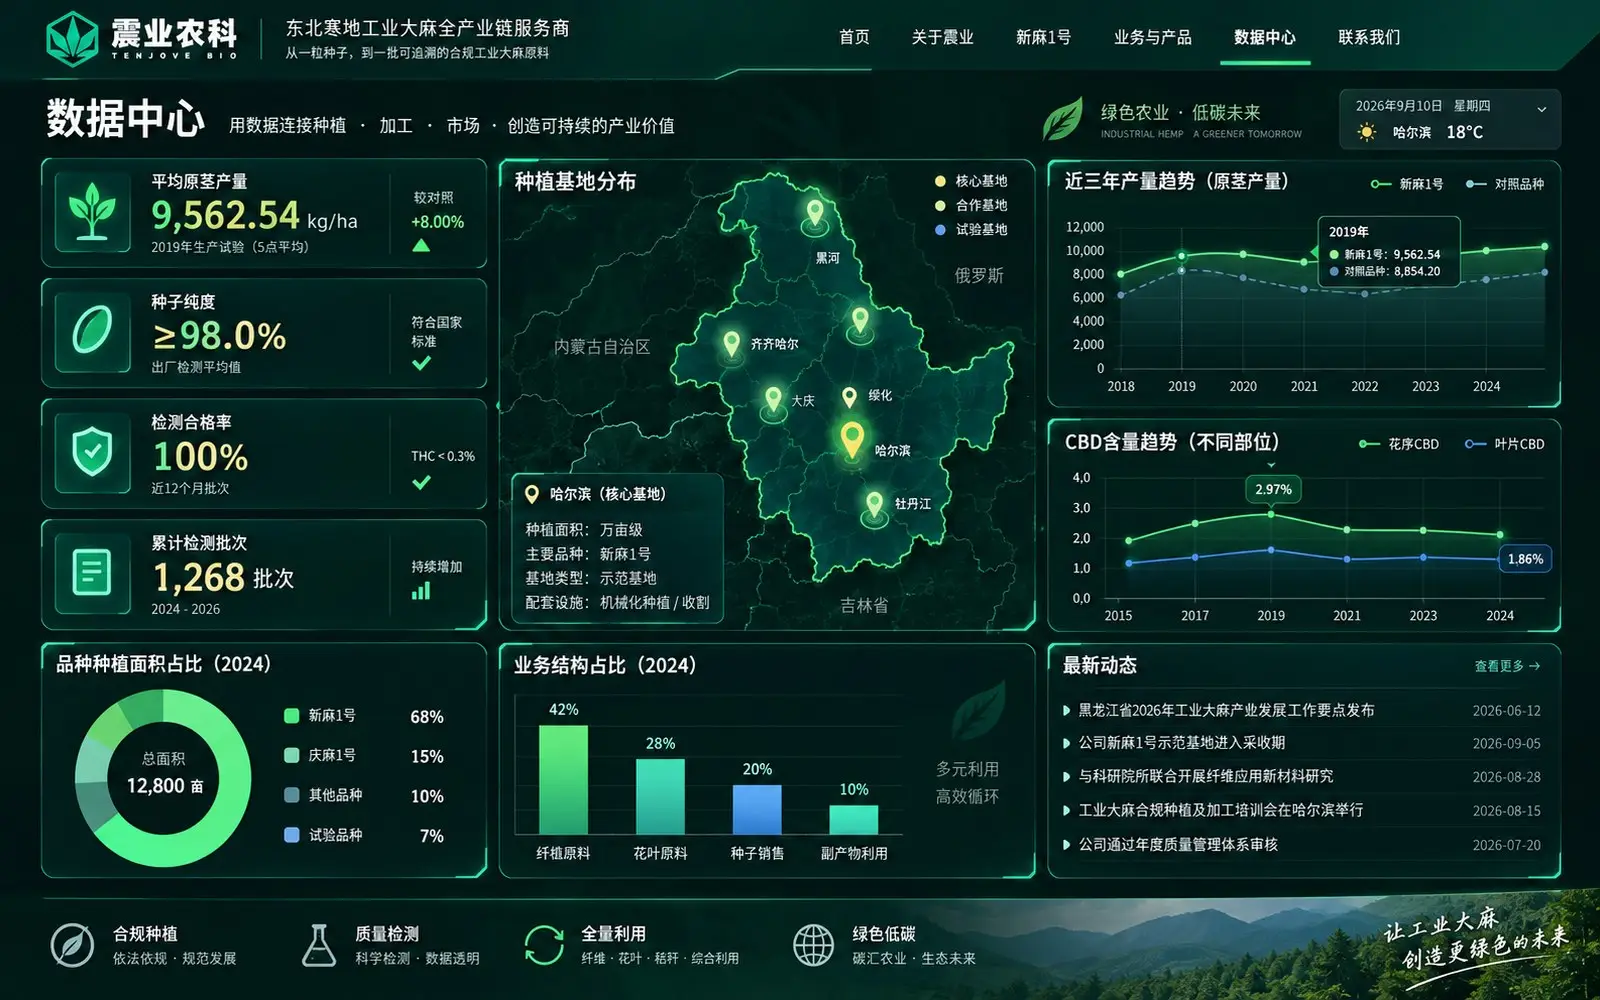This screenshot has height=1000, width=1600.
Task: Click the 42% 纤维原料 bar
Action: click(563, 779)
